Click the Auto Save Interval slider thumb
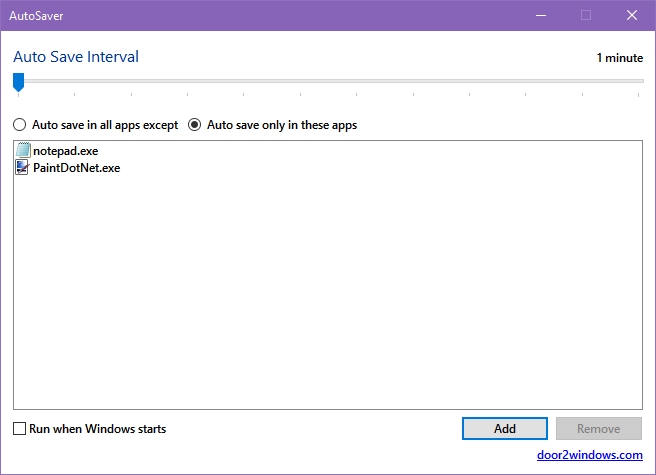656x475 pixels. 18,82
